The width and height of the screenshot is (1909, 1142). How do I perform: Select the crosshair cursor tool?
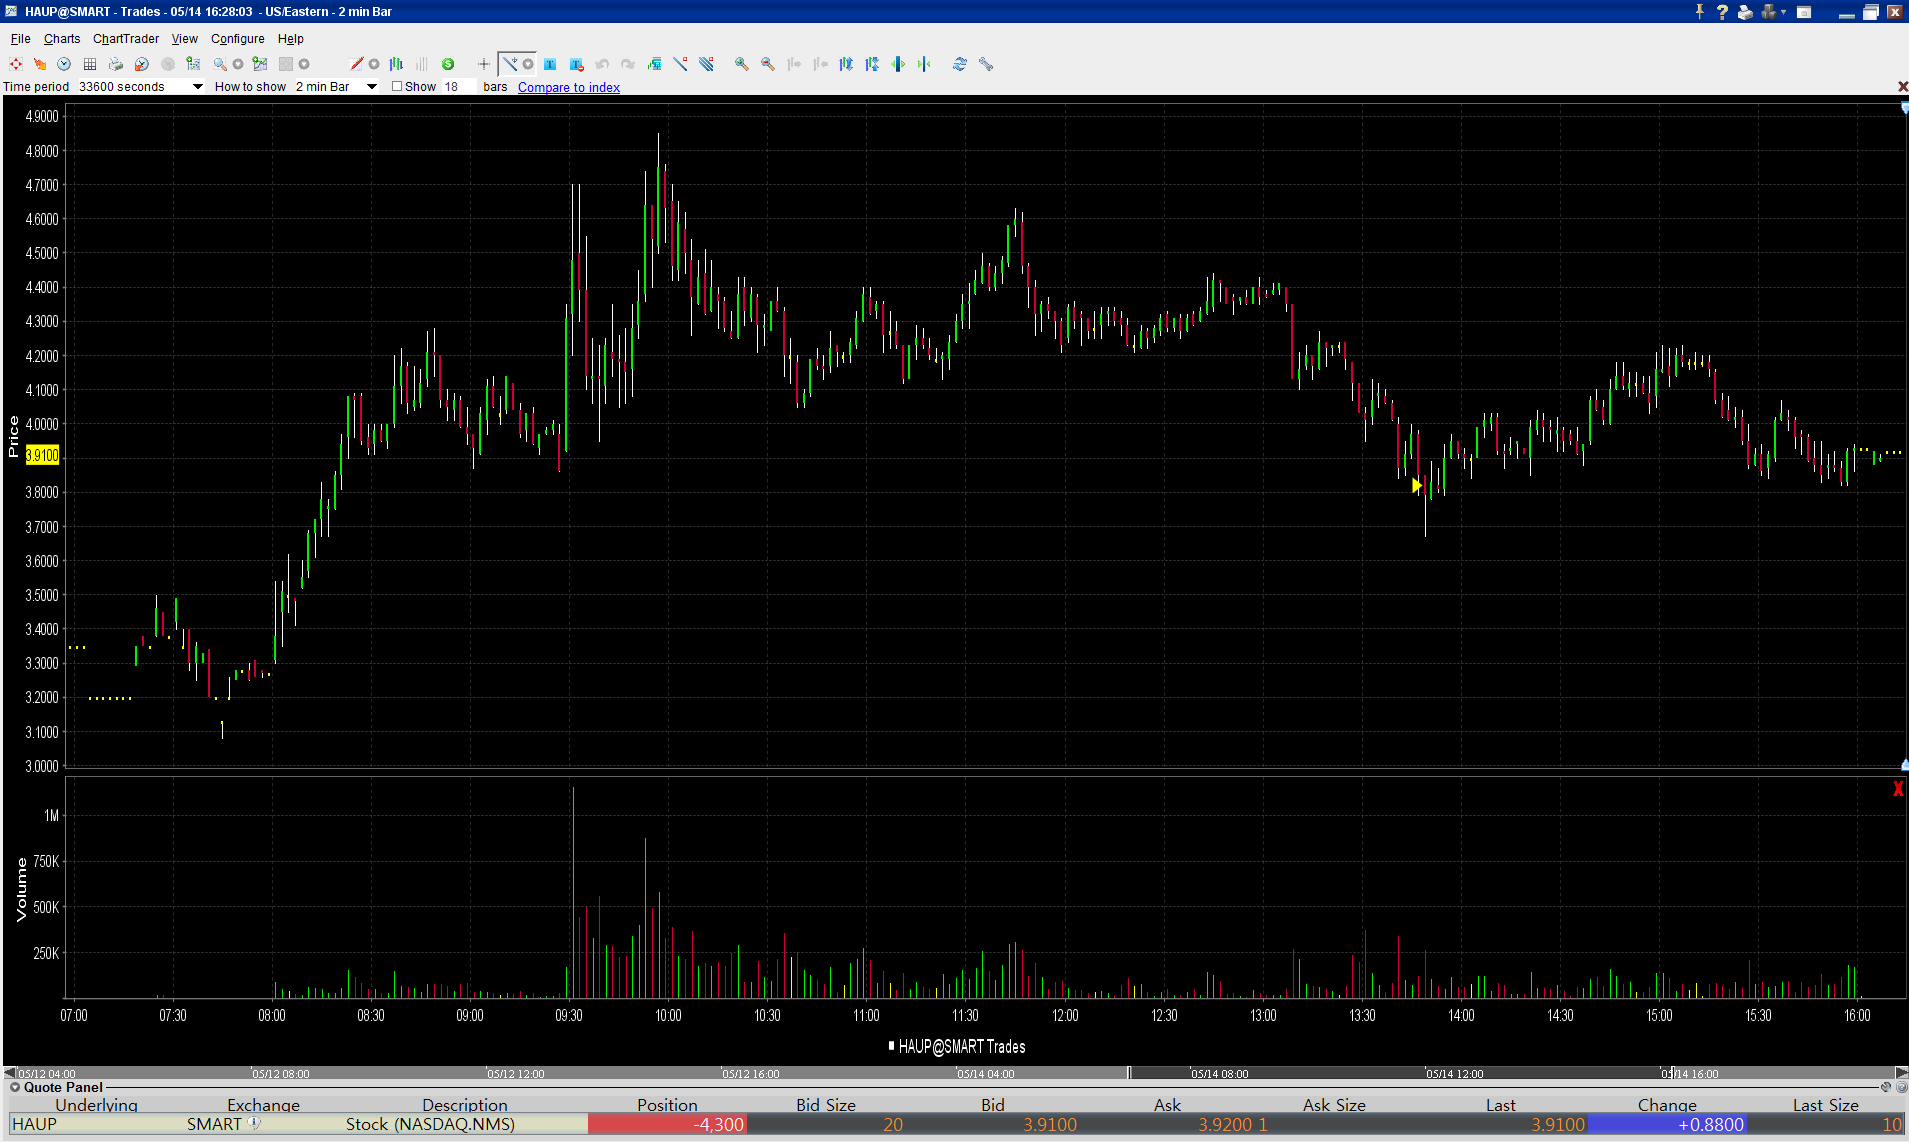point(484,64)
